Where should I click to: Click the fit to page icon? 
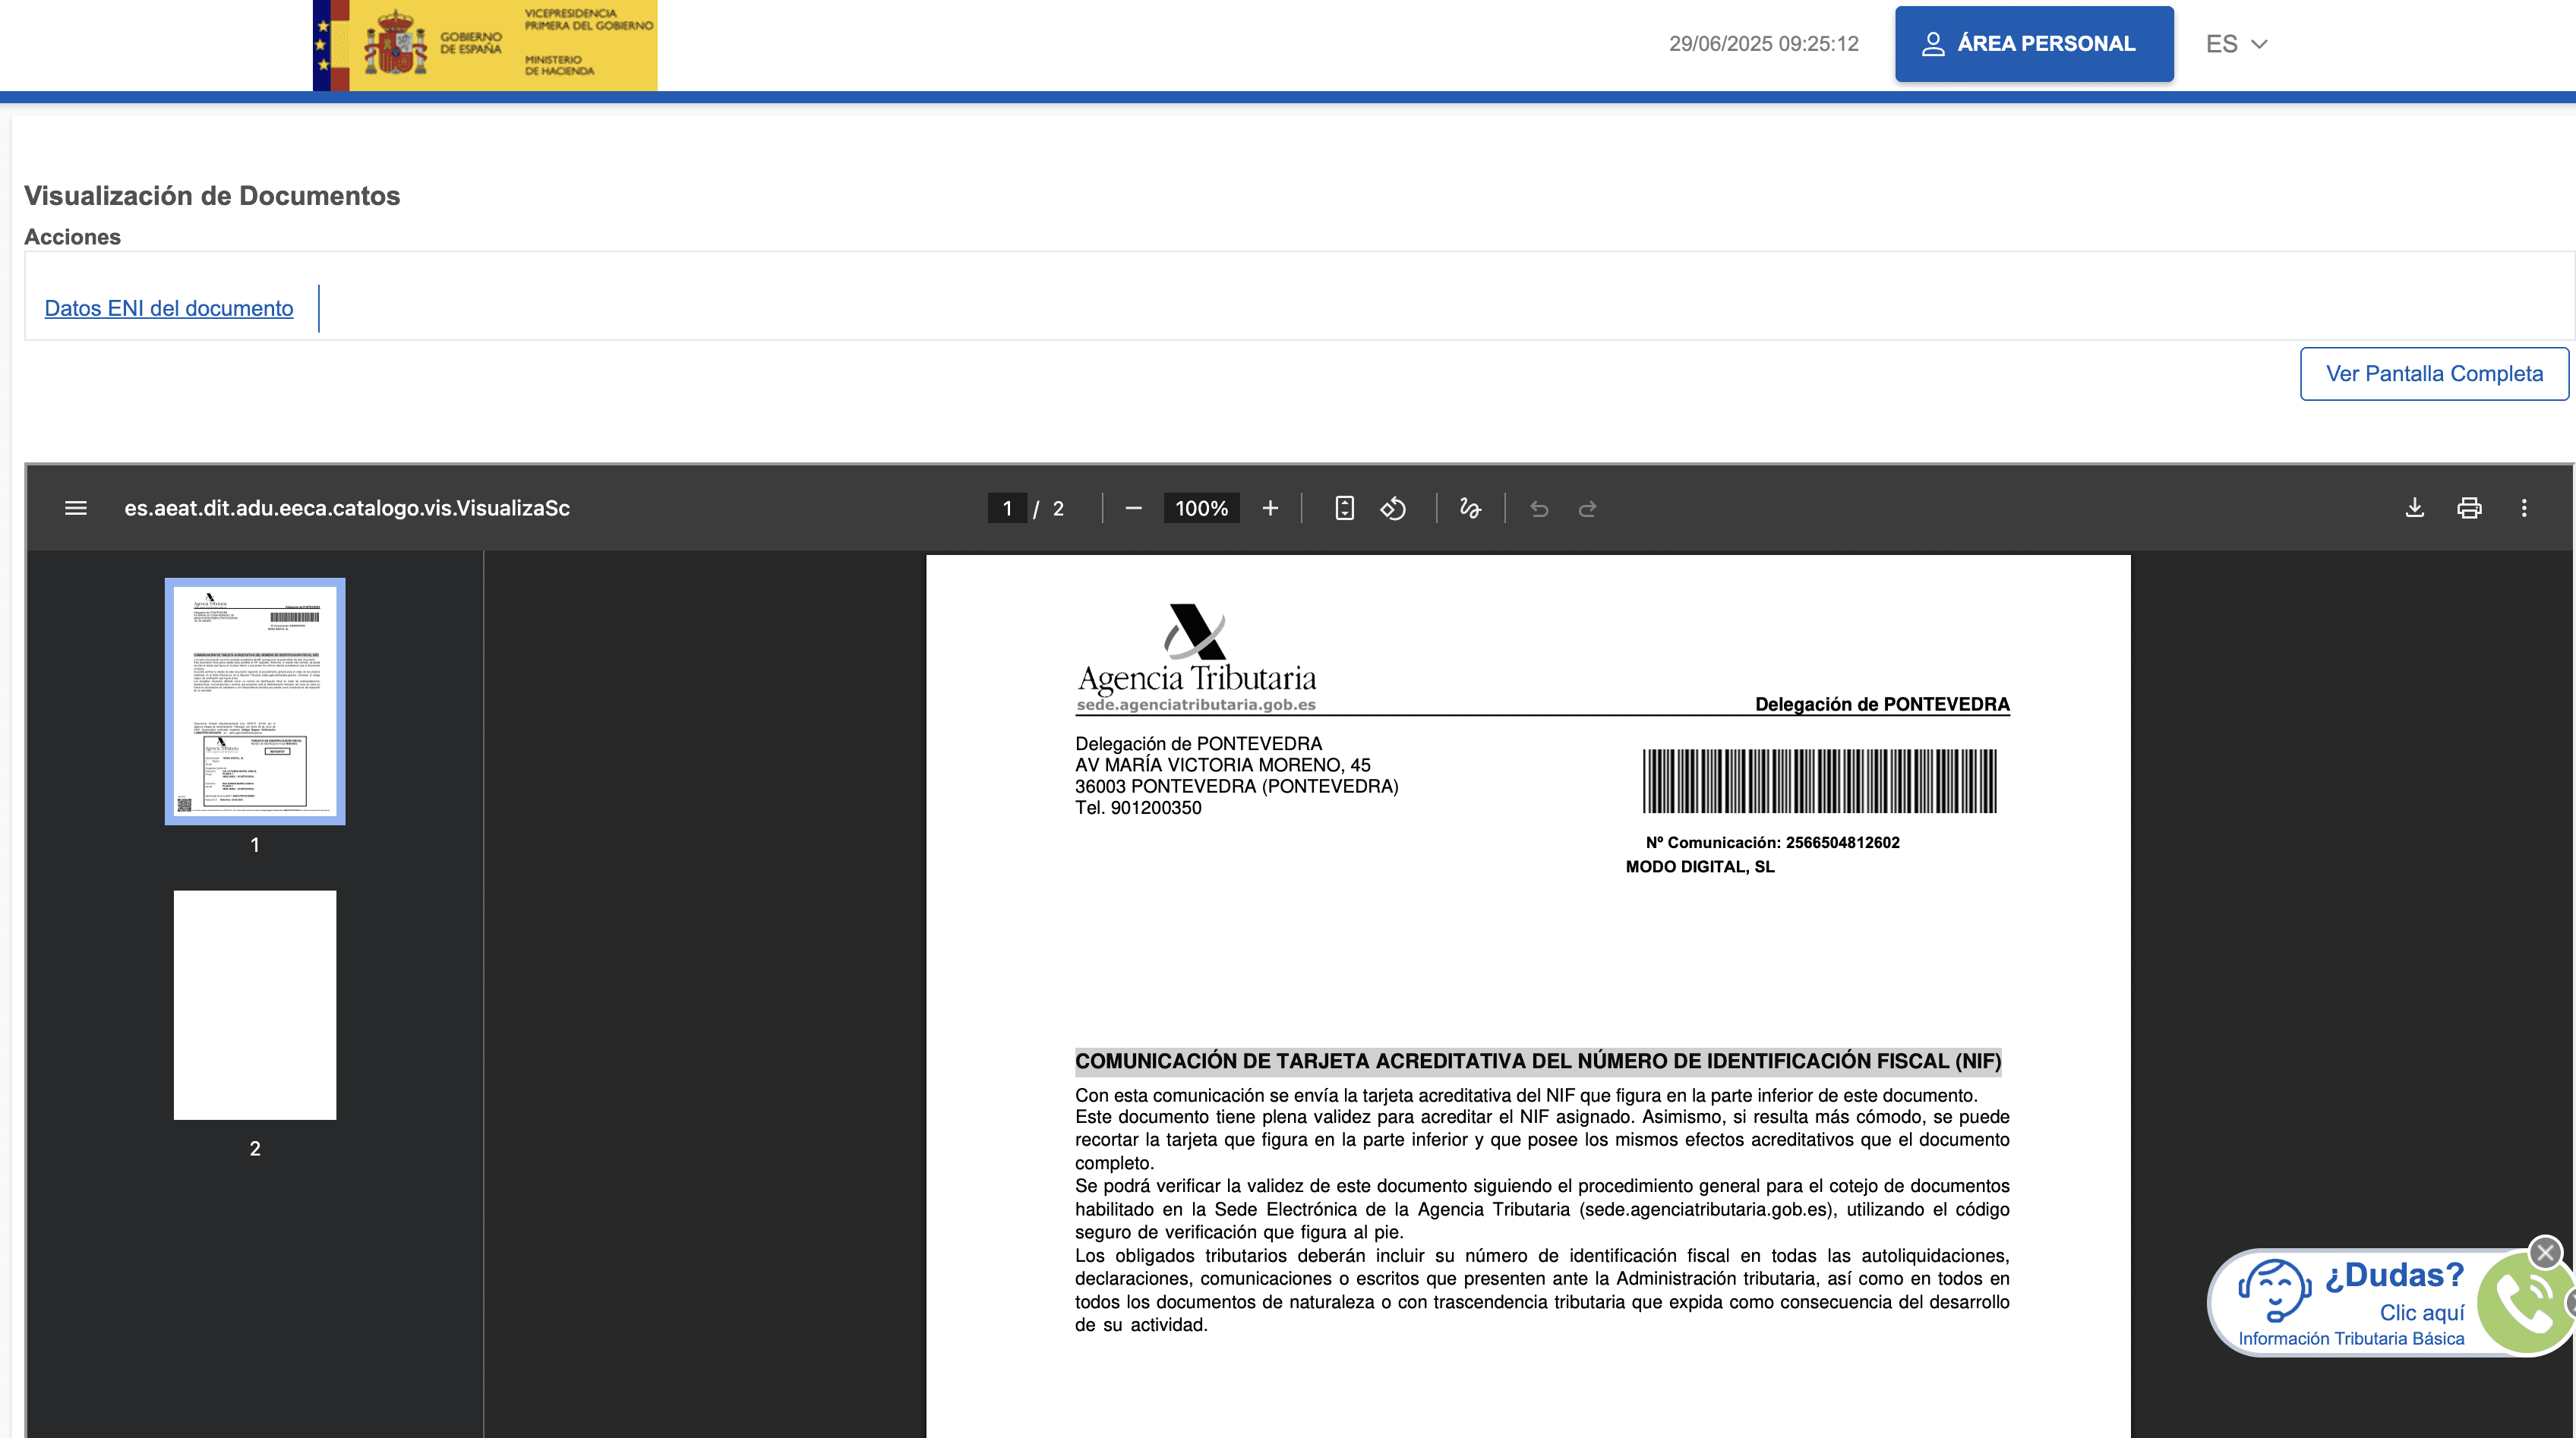pos(1344,508)
